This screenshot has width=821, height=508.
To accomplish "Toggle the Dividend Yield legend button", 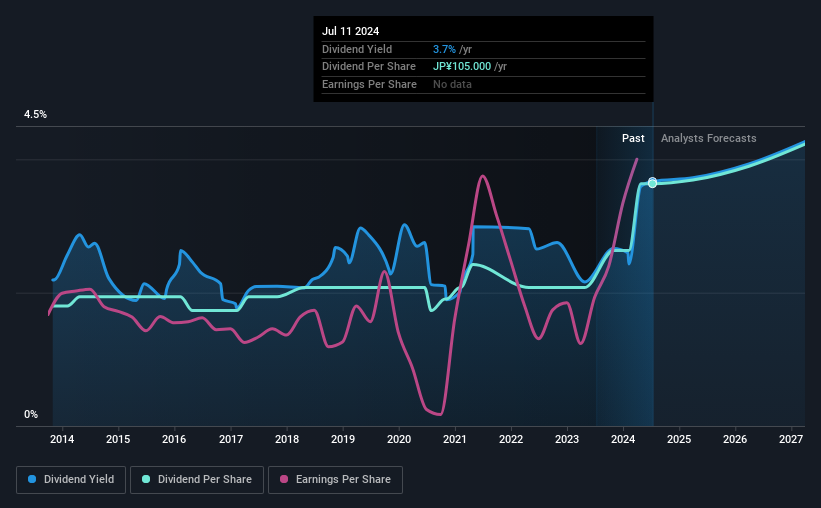I will (71, 480).
